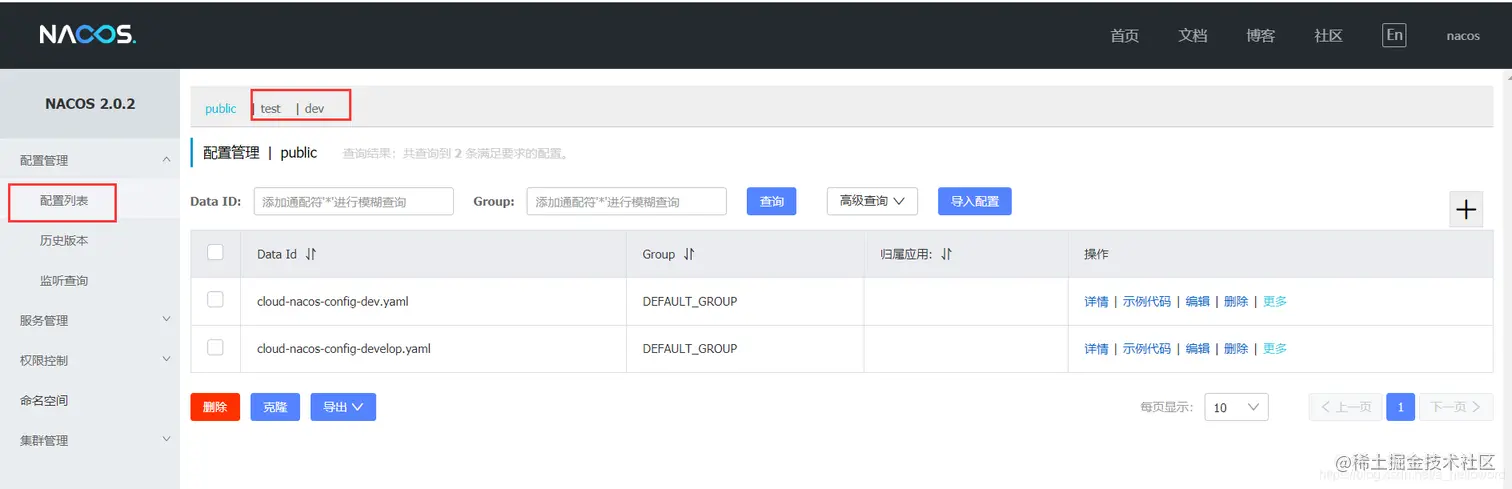
Task: Click the blue 查询 button
Action: [772, 201]
